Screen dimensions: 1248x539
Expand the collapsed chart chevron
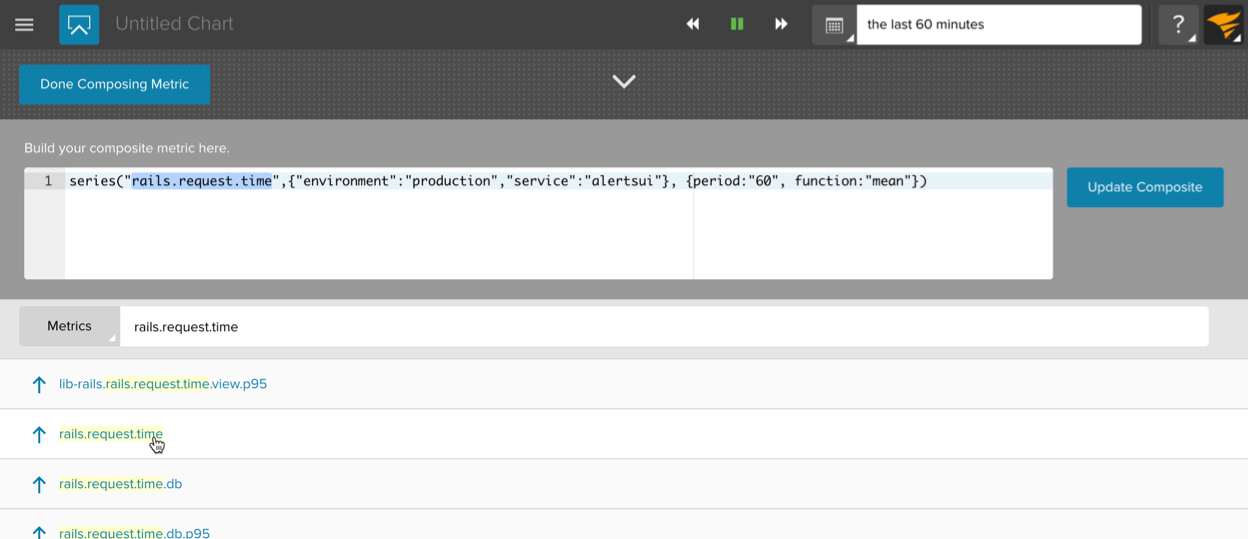point(624,82)
